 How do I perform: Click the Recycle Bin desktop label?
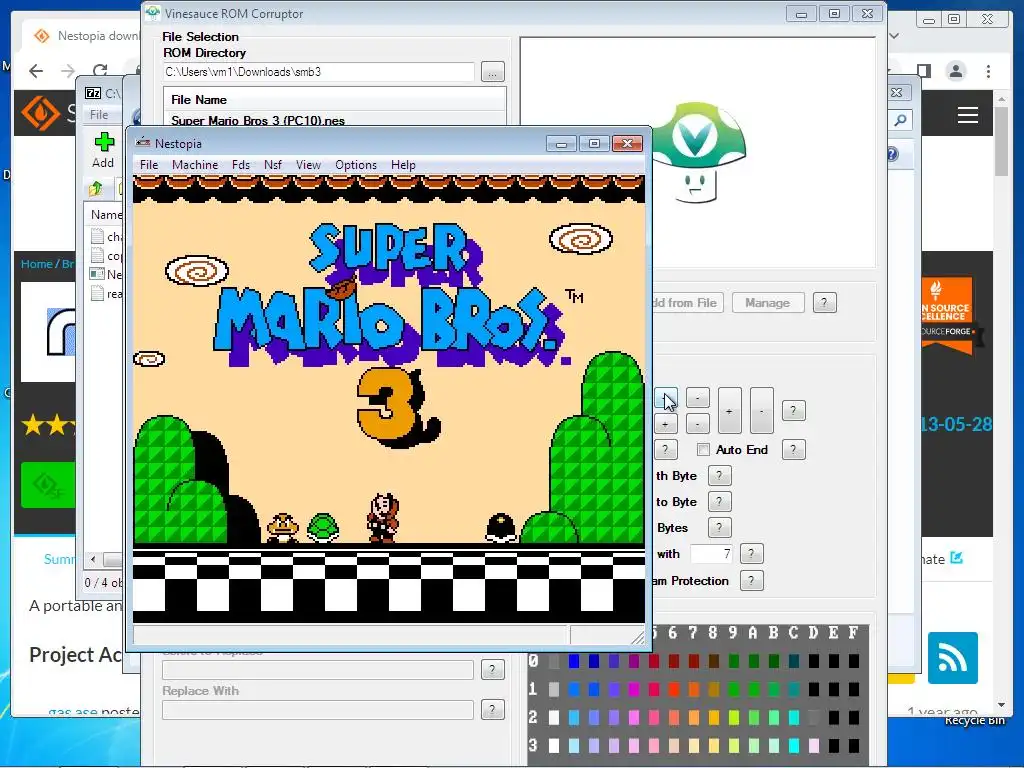974,720
